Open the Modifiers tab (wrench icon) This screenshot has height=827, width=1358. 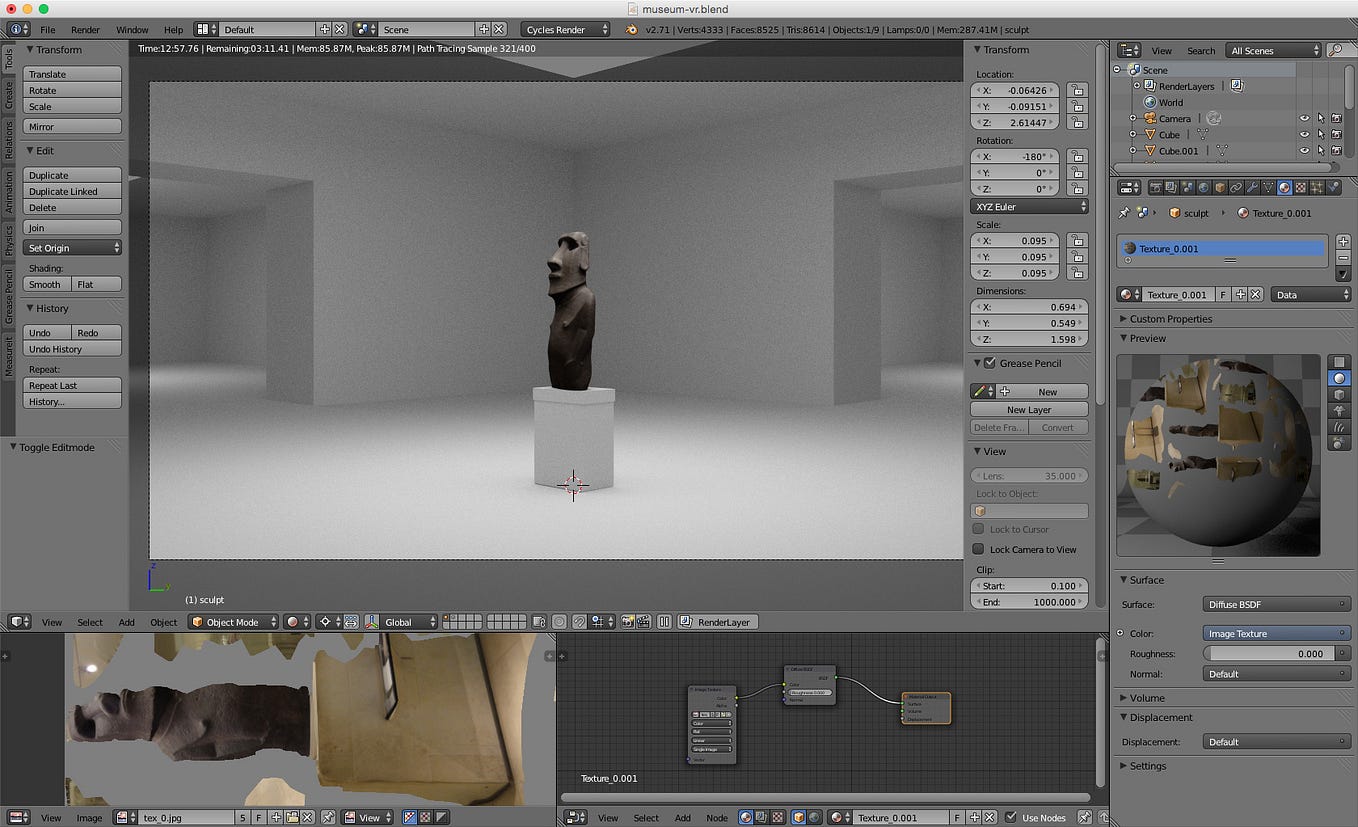[1252, 187]
